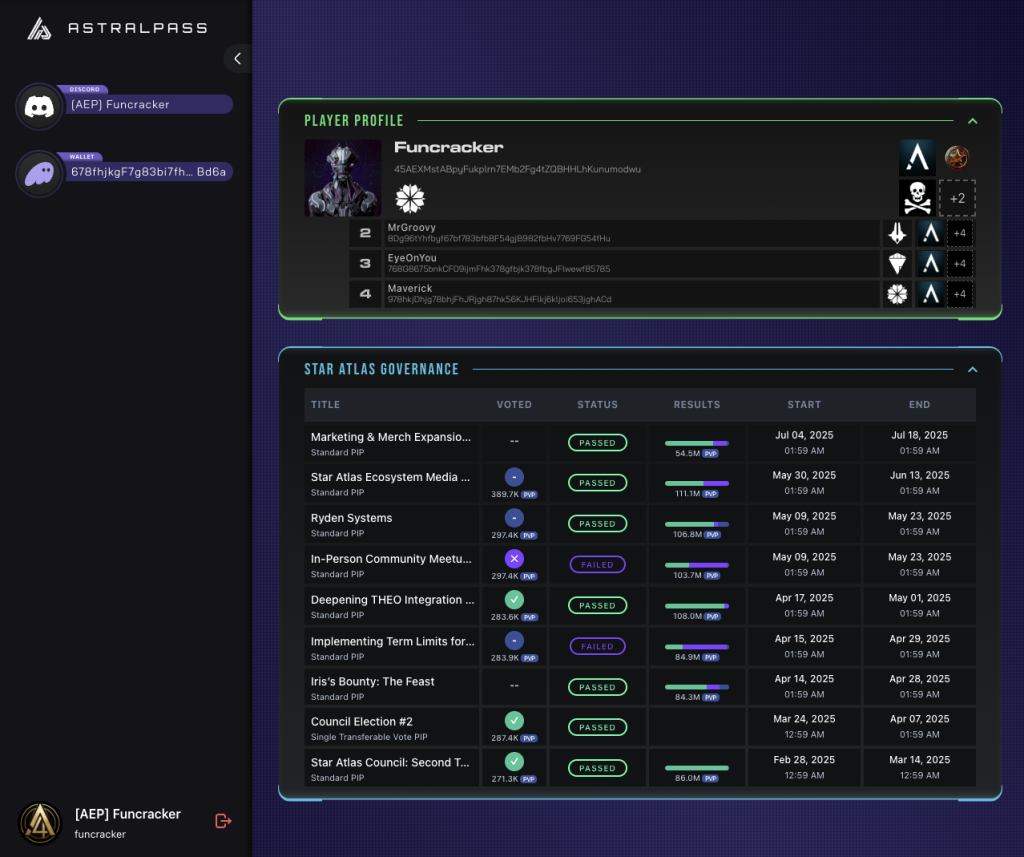Collapse the Player Profile panel

pyautogui.click(x=972, y=120)
